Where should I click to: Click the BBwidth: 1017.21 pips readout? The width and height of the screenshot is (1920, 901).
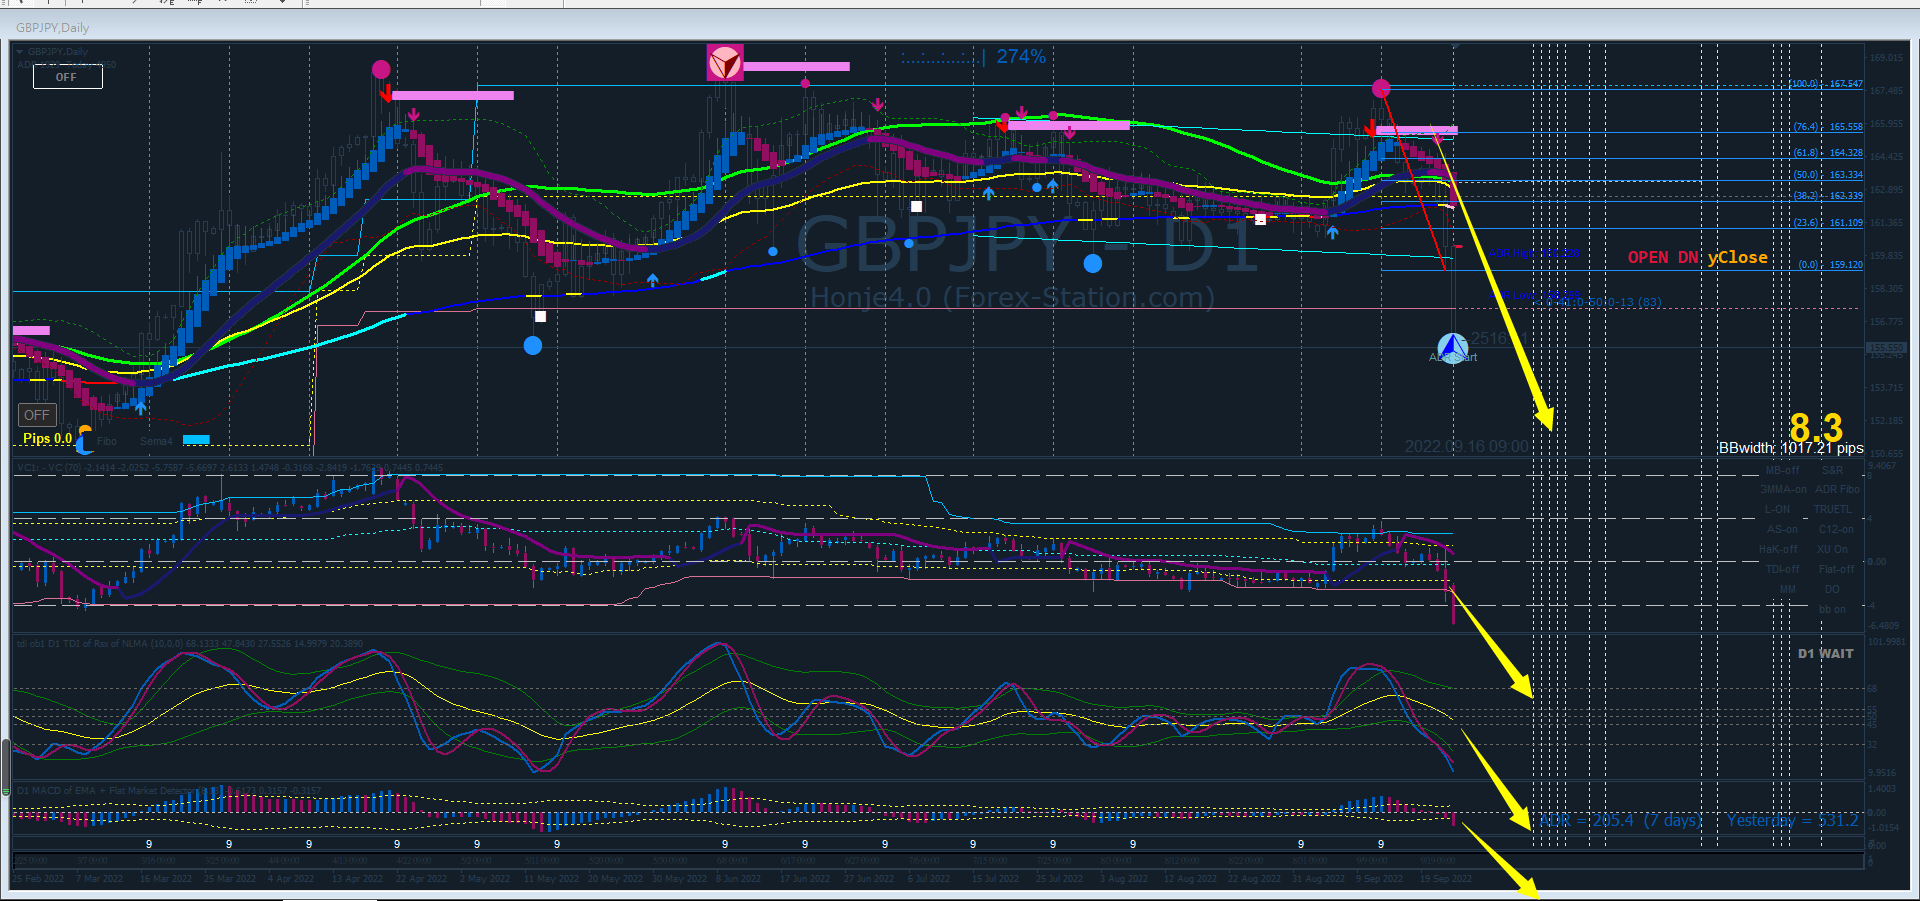click(x=1791, y=448)
